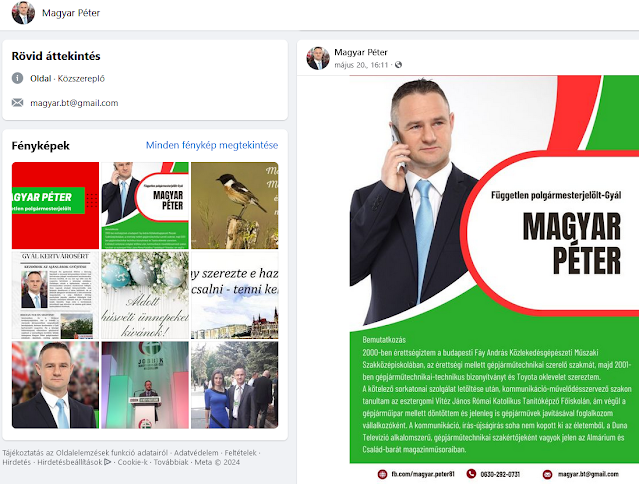The image size is (639, 484).
Task: Open the post author's profile avatar
Action: [x=318, y=58]
